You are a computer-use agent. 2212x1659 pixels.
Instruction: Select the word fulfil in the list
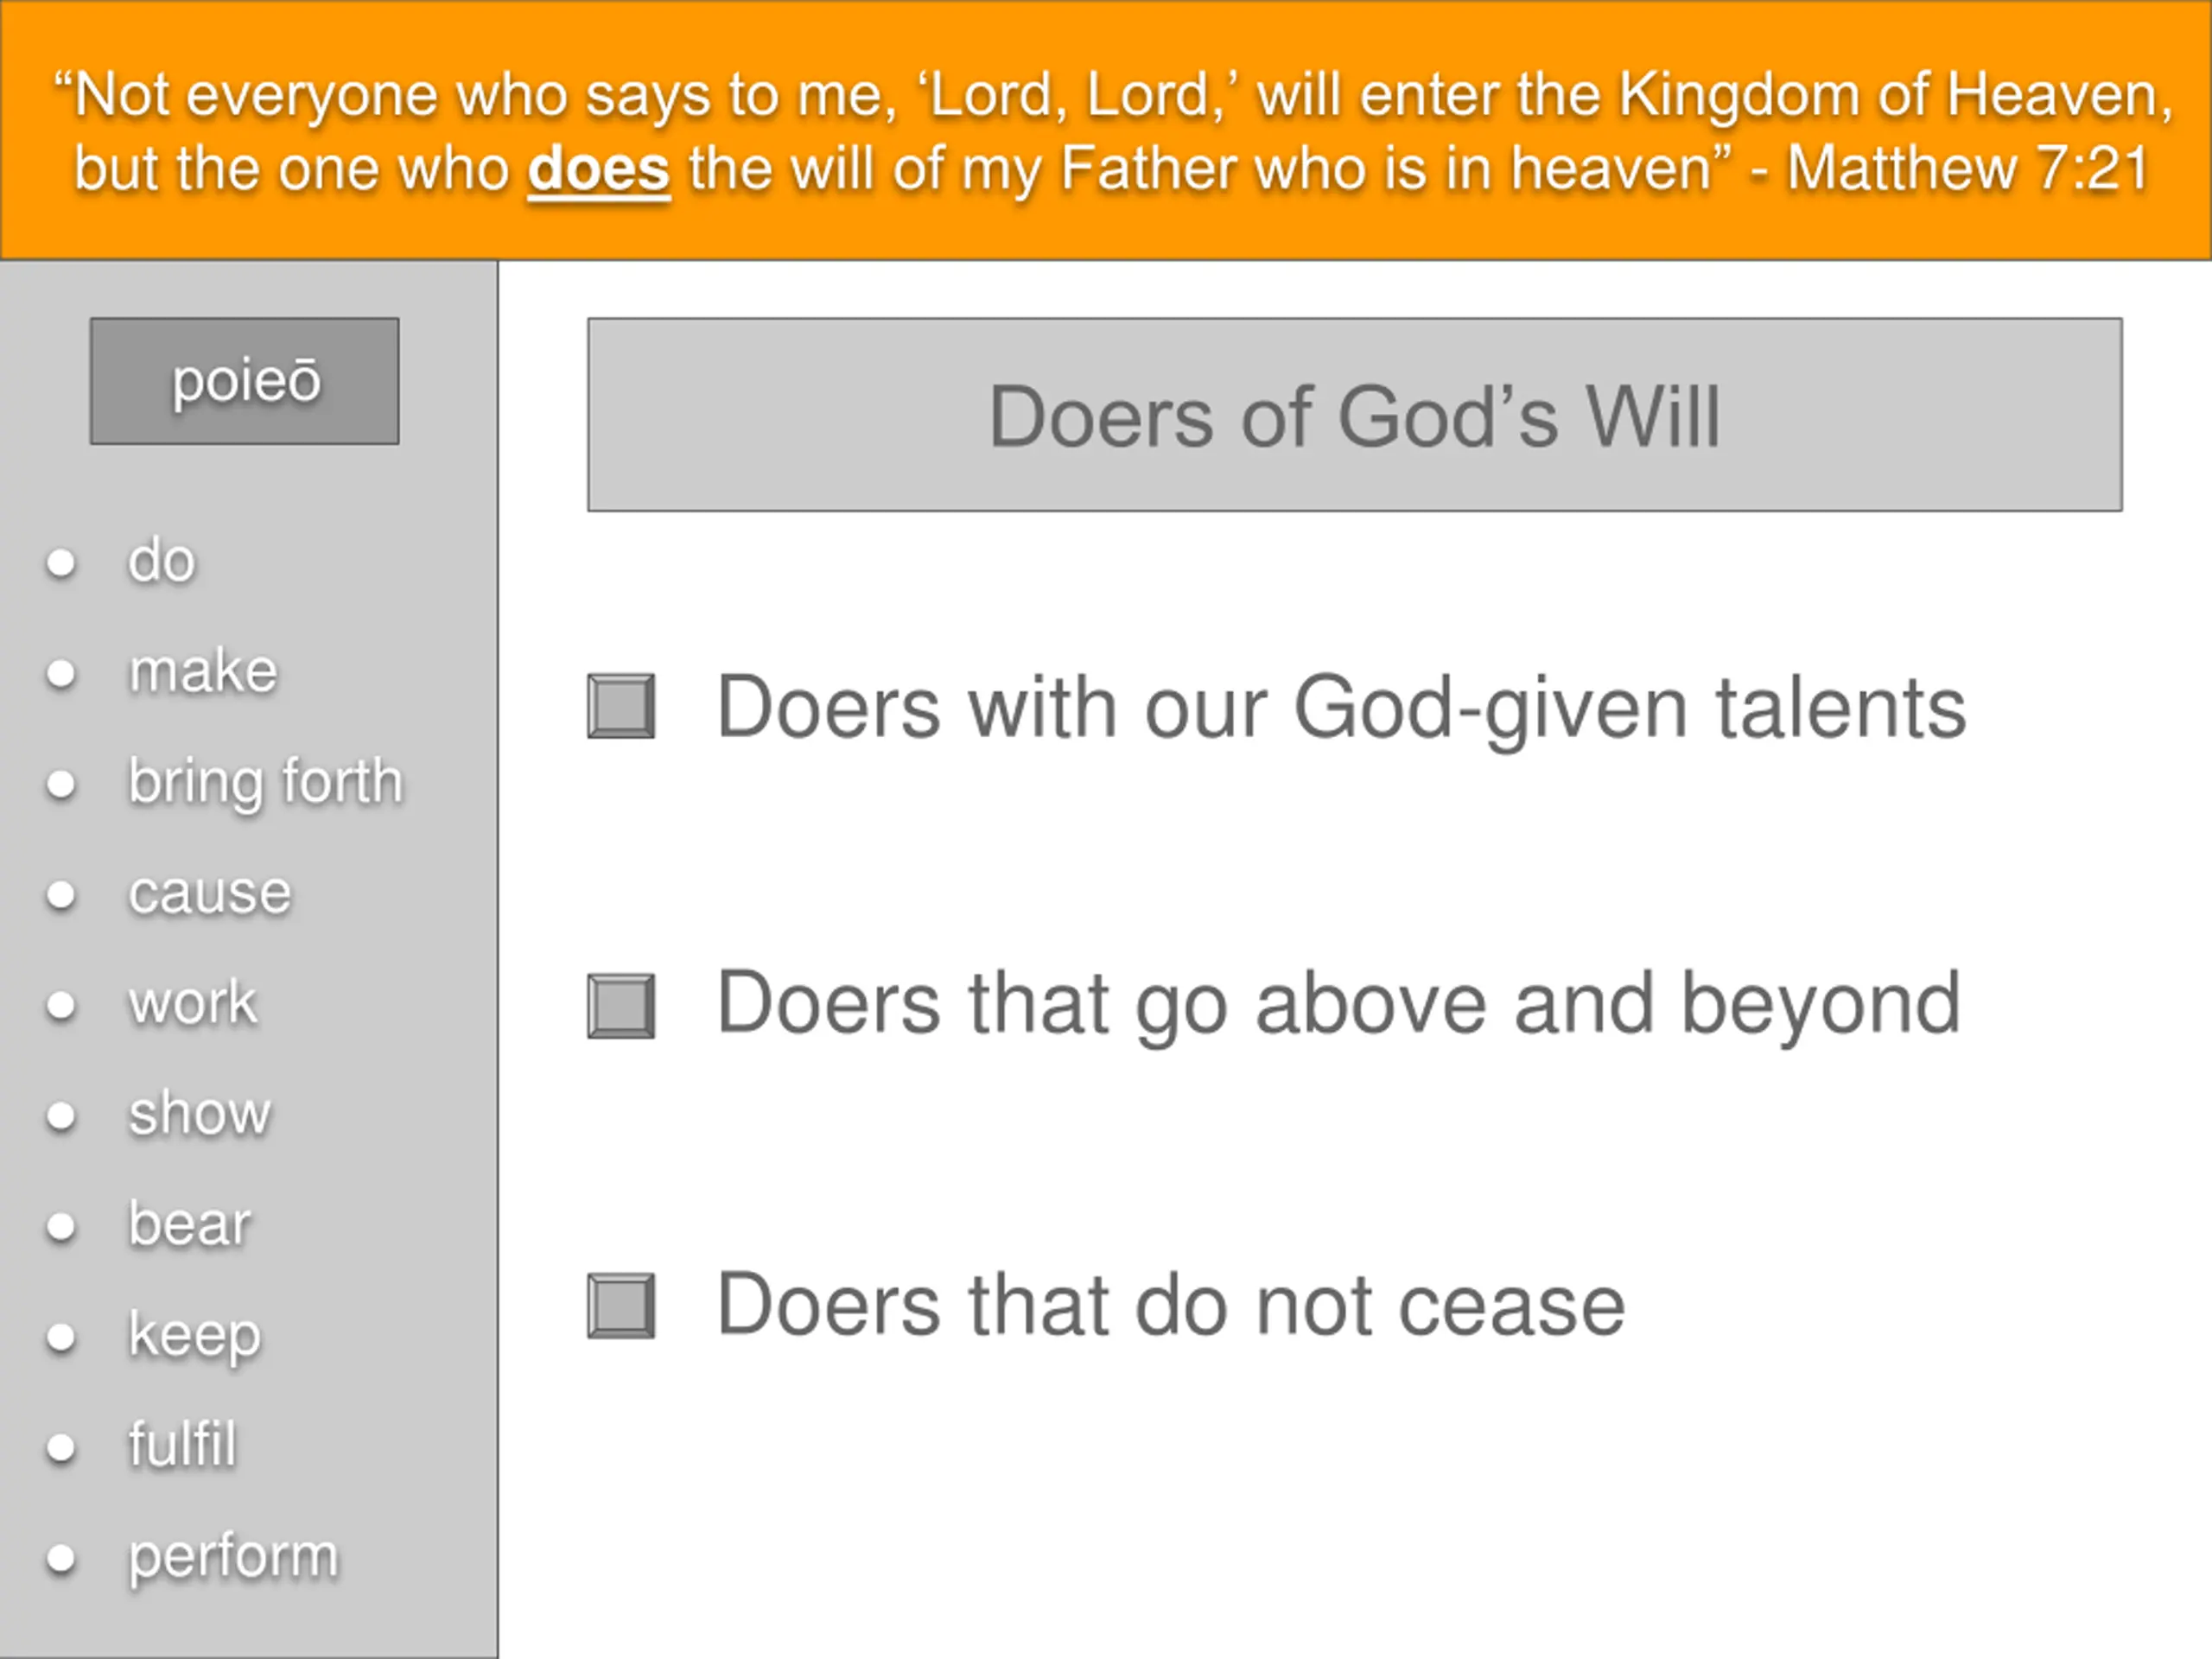click(183, 1444)
